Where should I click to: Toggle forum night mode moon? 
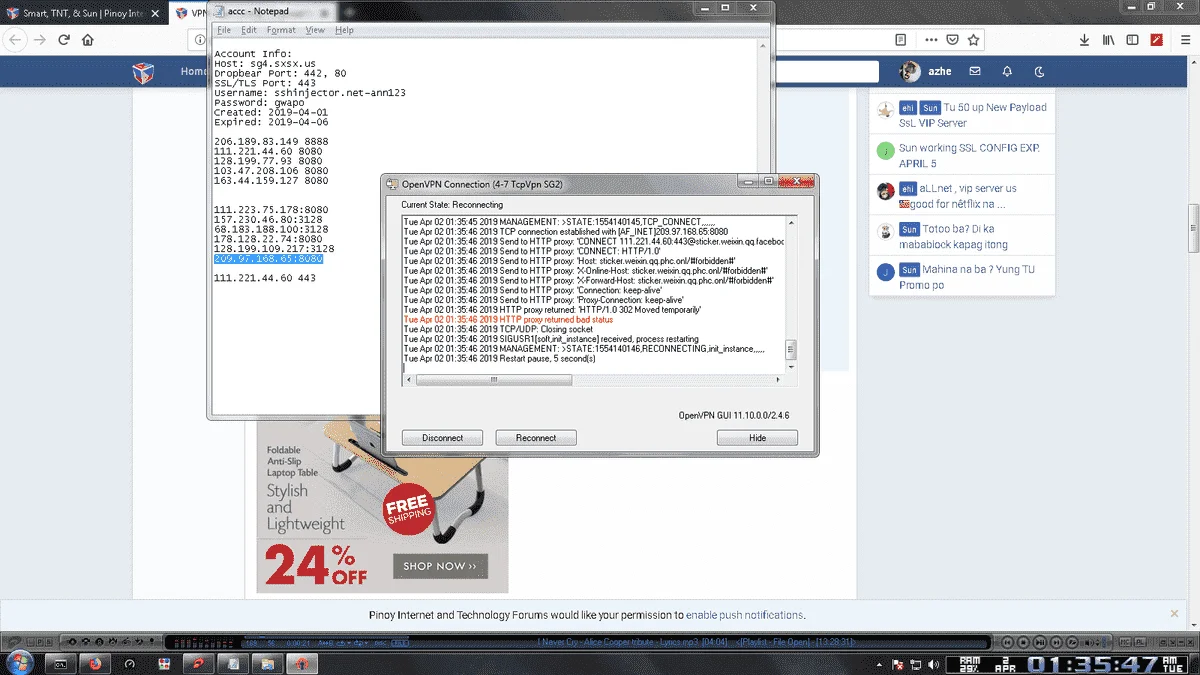pos(1039,71)
